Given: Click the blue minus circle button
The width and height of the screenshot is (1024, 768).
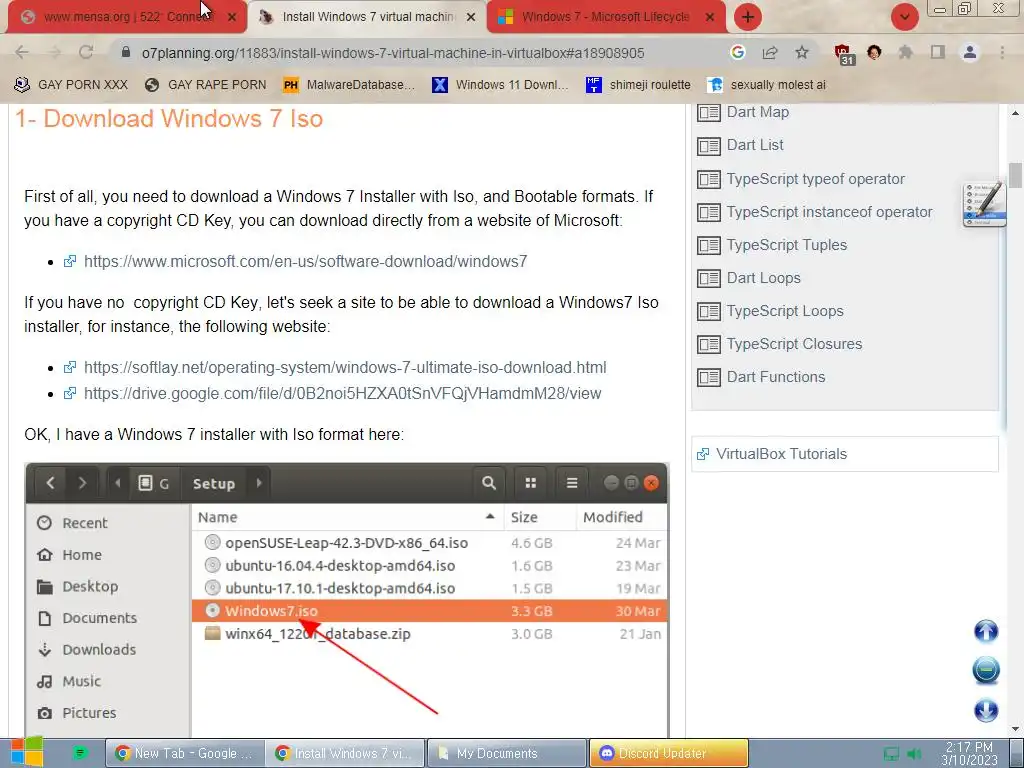Looking at the screenshot, I should 986,671.
